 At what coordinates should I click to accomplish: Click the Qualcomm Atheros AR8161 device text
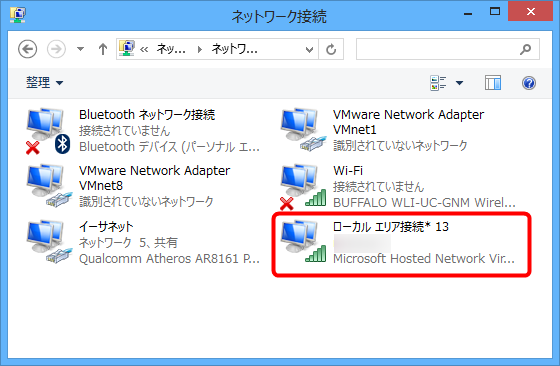(169, 259)
